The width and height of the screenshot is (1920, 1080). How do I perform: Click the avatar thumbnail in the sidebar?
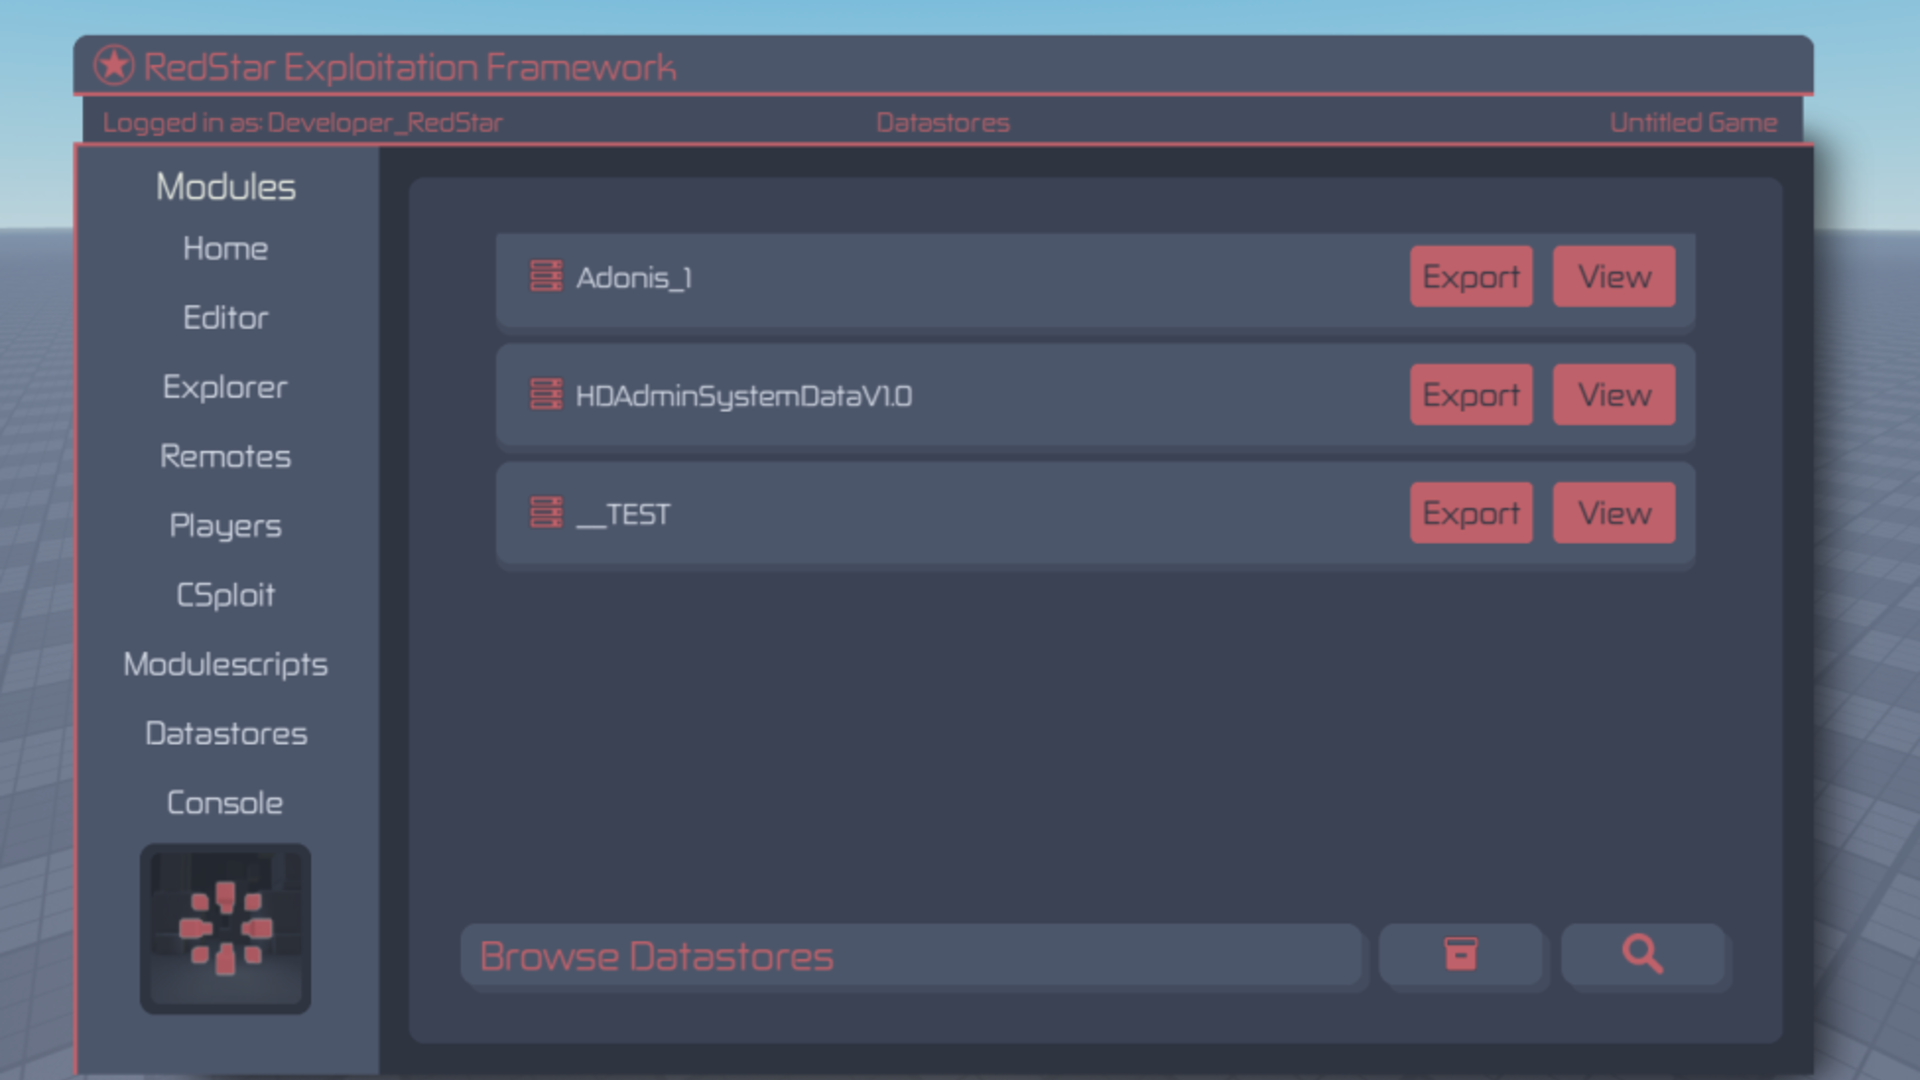pos(225,928)
